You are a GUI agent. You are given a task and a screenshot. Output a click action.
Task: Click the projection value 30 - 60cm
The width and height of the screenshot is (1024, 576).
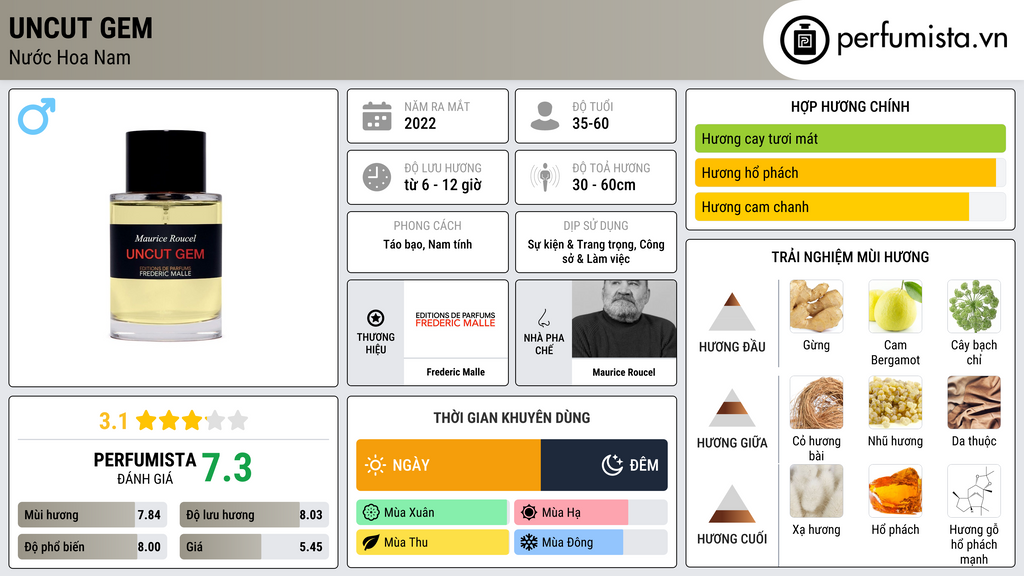click(x=603, y=185)
